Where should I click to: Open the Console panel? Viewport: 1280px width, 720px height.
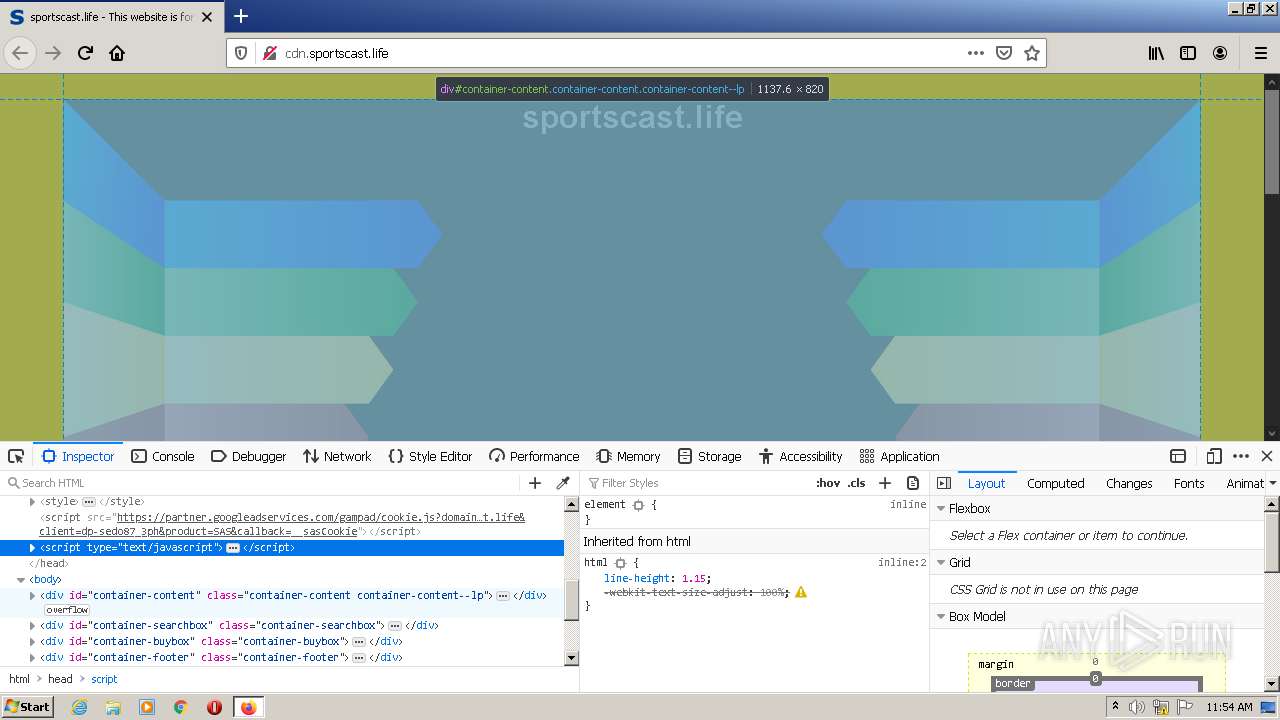163,456
